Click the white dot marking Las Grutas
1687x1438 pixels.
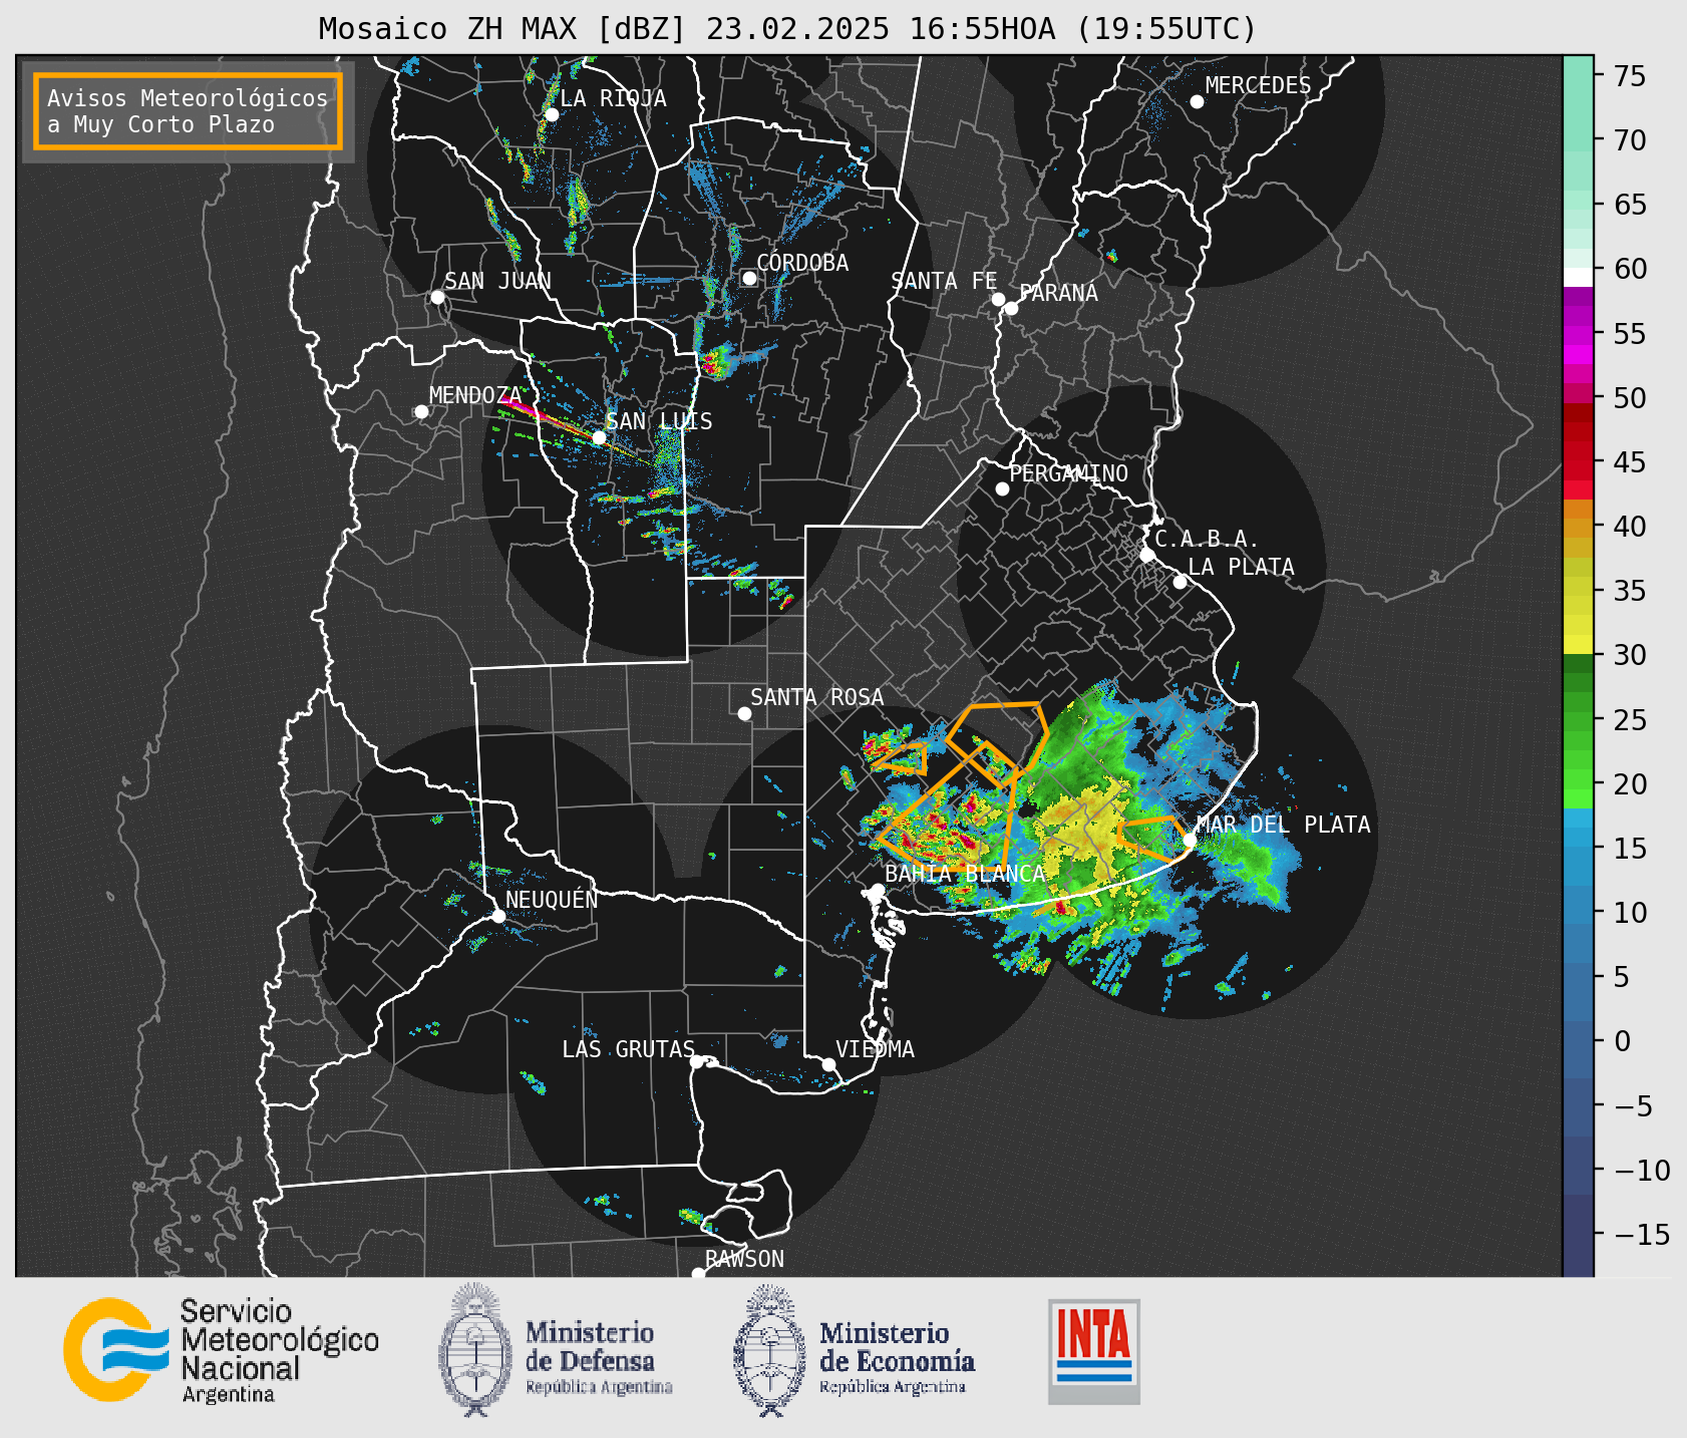point(697,1061)
